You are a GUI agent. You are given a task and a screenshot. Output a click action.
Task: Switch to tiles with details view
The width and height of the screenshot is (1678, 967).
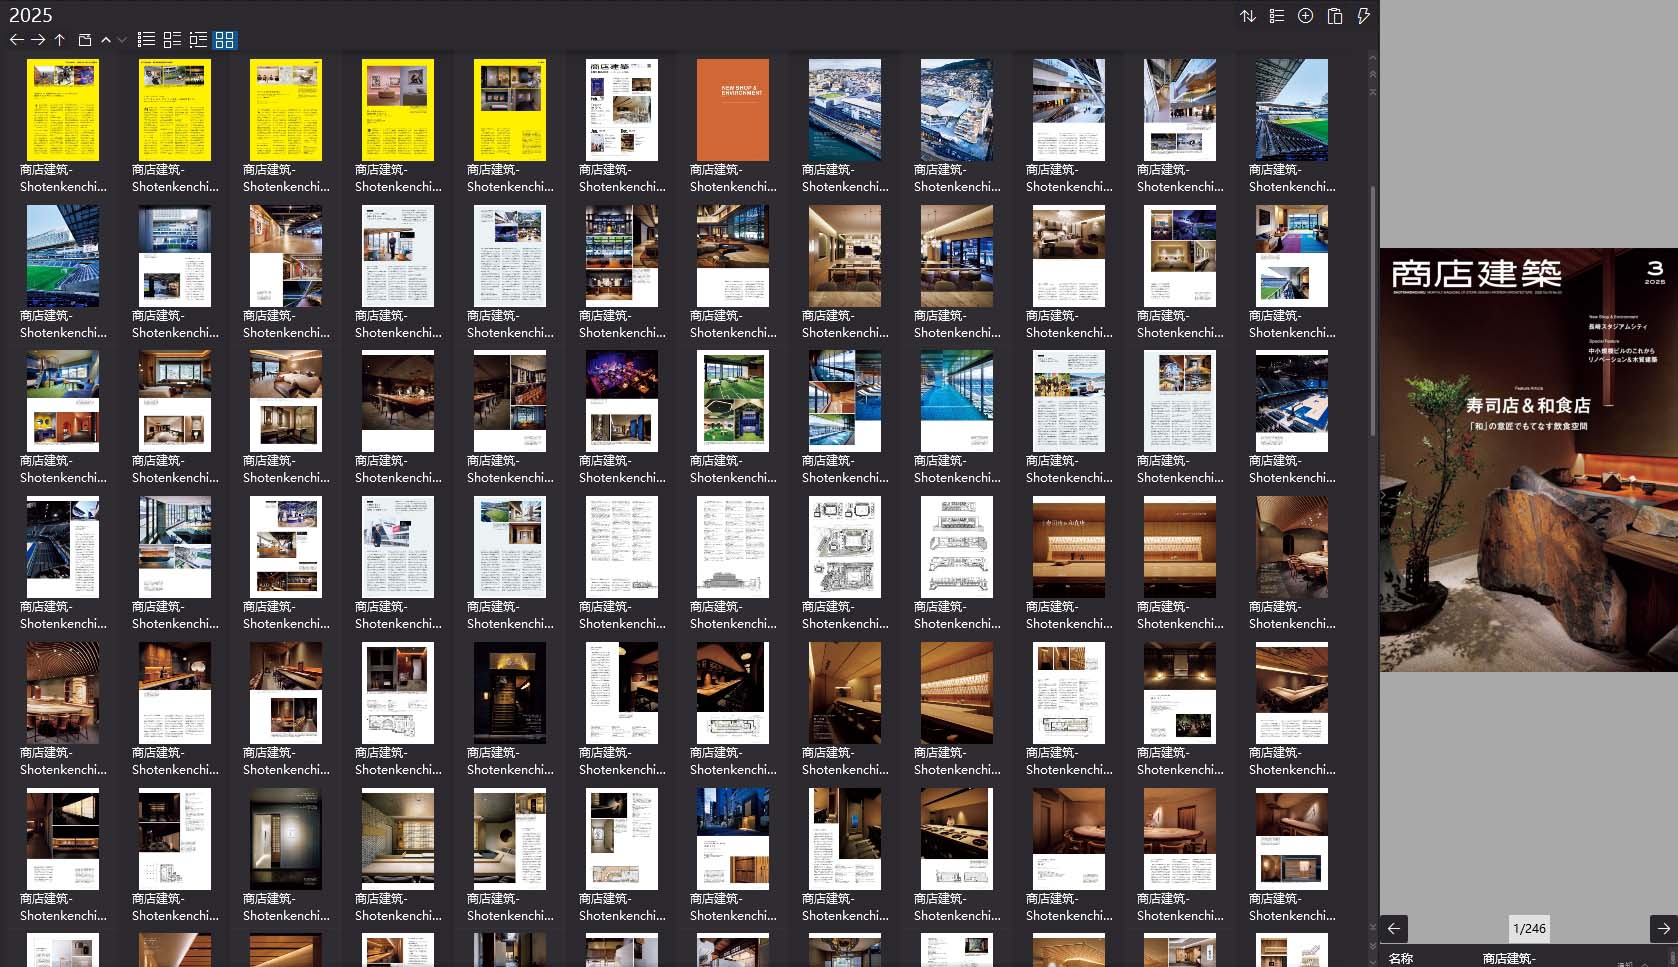pyautogui.click(x=172, y=40)
